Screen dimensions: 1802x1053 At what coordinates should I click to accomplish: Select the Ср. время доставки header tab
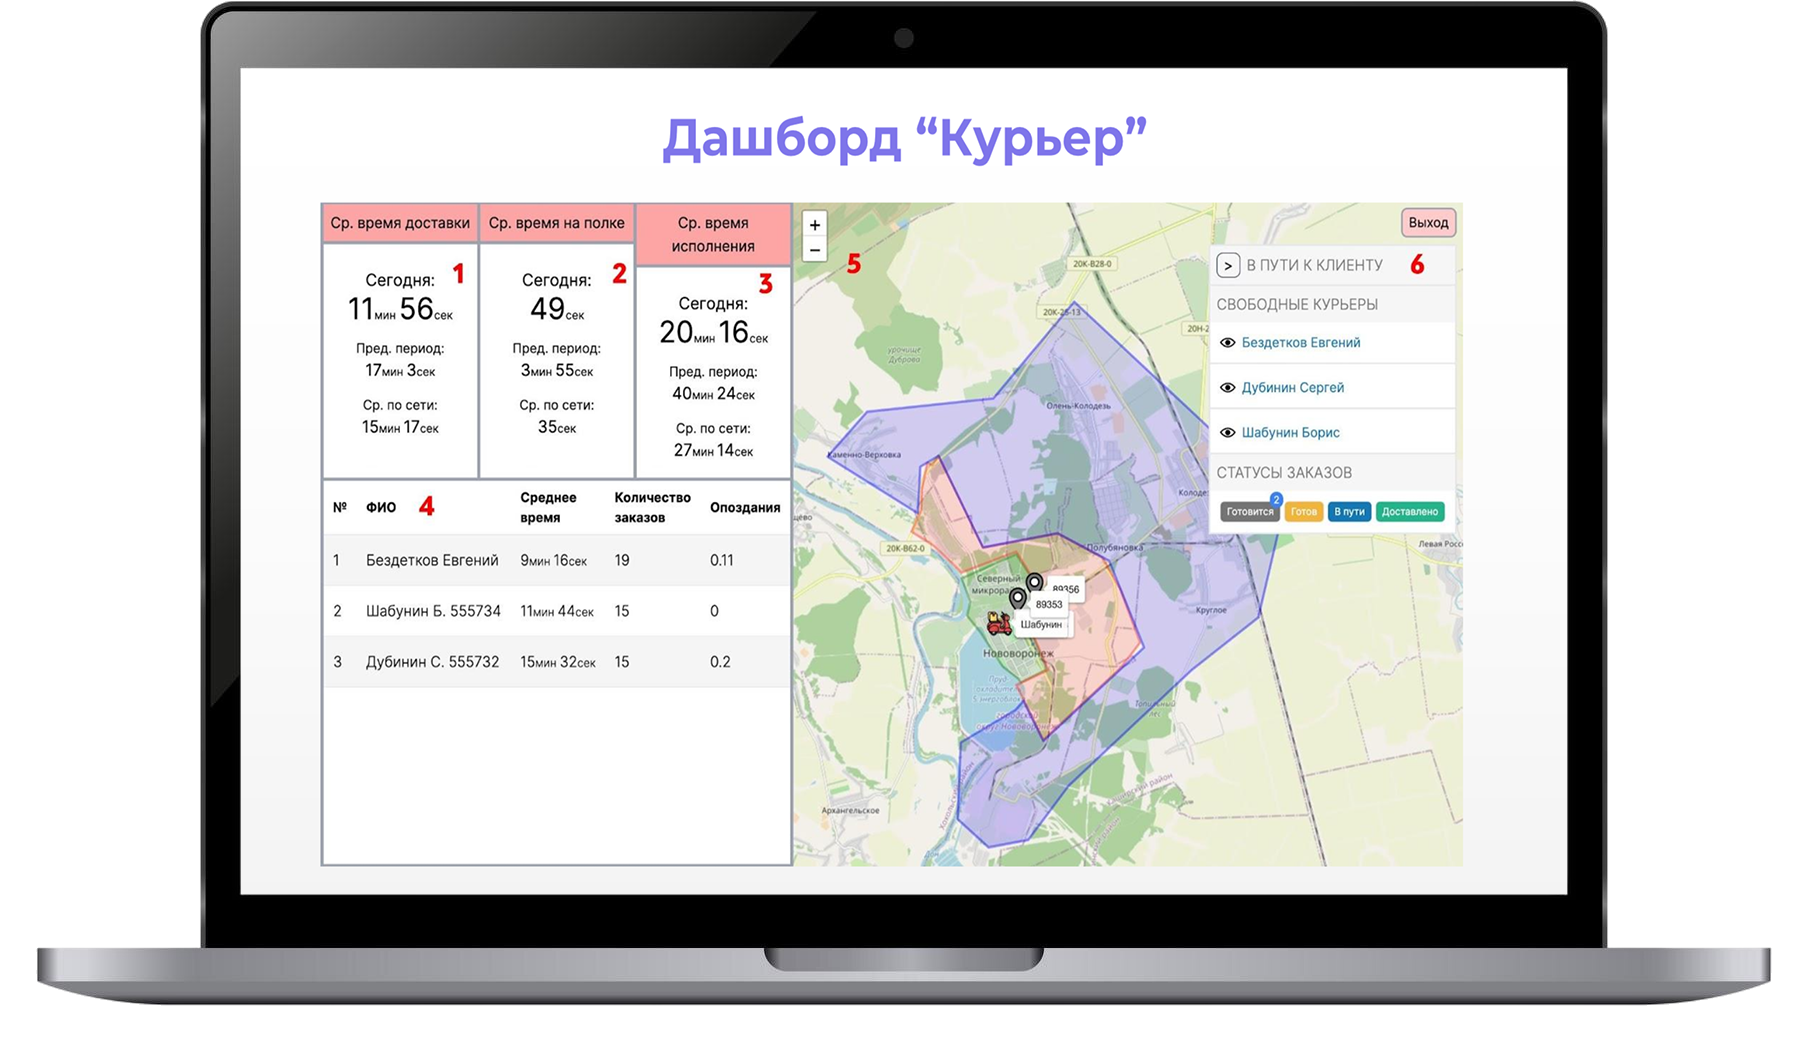pos(400,223)
